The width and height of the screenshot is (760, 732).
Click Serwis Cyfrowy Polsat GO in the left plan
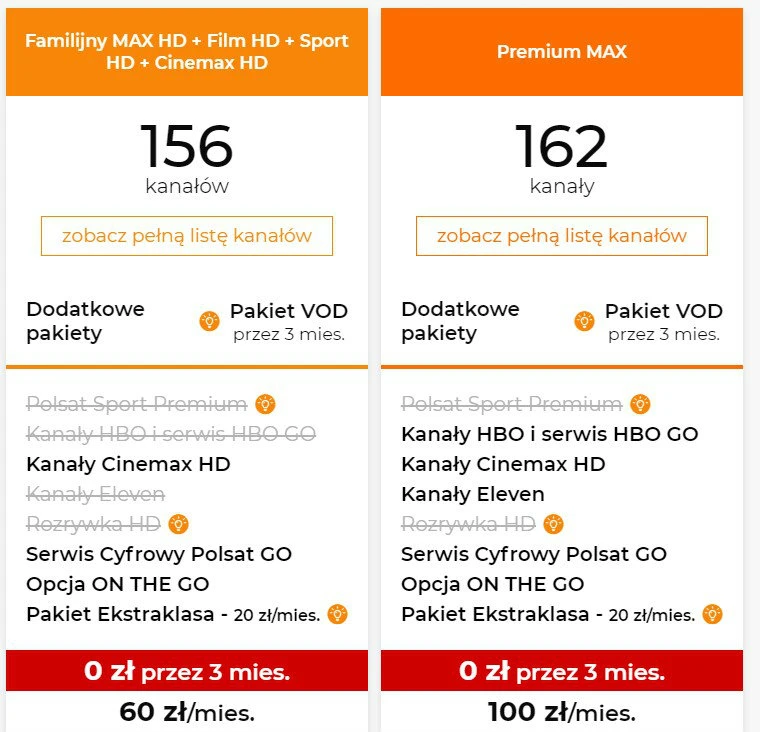click(x=159, y=554)
